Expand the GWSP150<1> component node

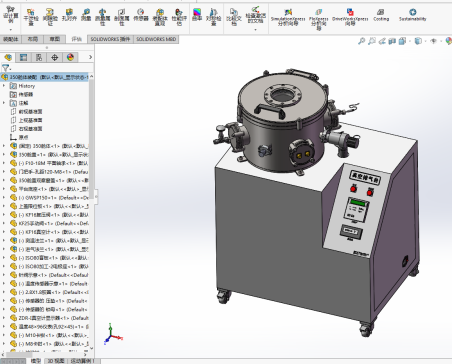coord(4,197)
